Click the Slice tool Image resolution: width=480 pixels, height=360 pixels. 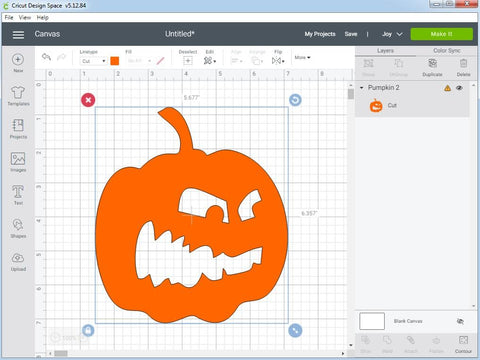[366, 344]
